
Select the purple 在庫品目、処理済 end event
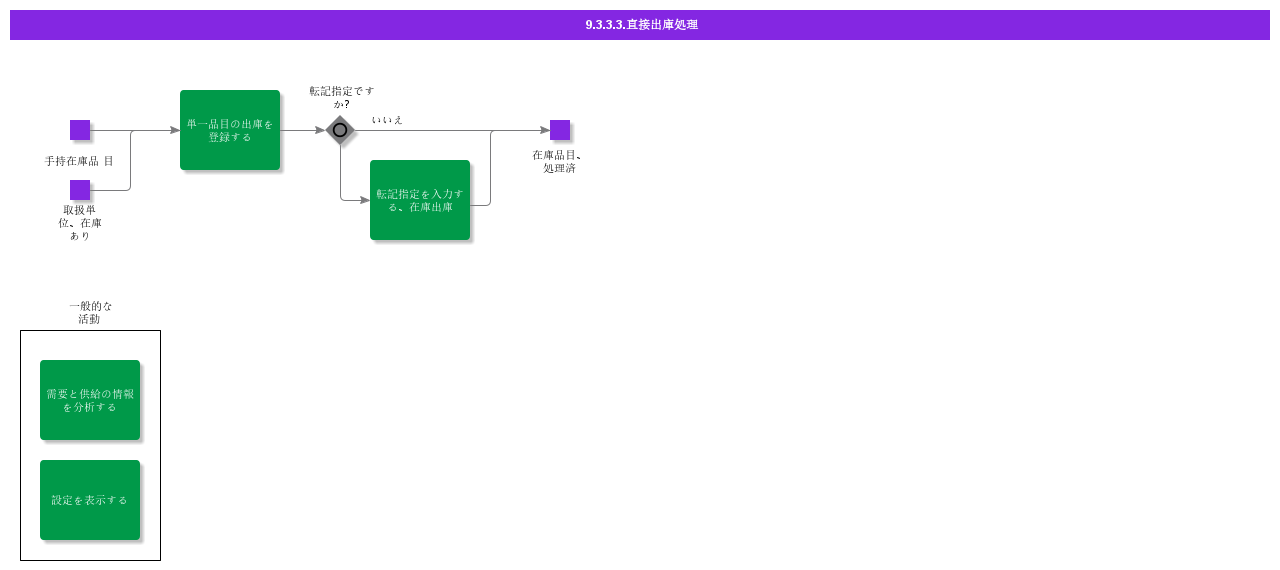(560, 130)
